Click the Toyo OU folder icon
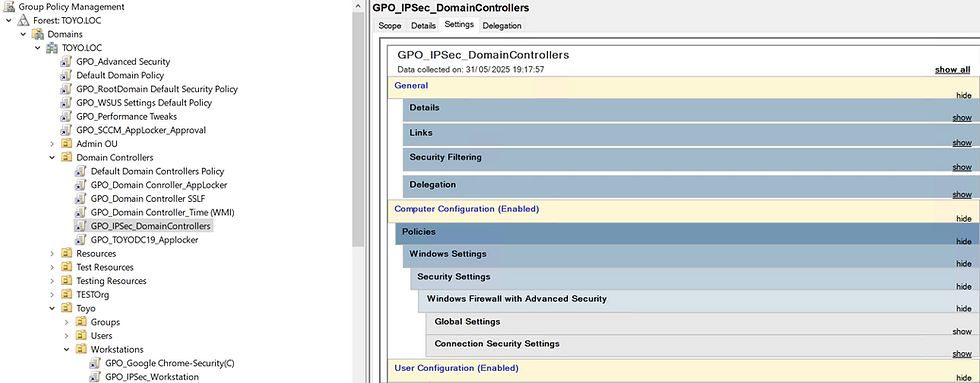980x383 pixels. [66, 309]
